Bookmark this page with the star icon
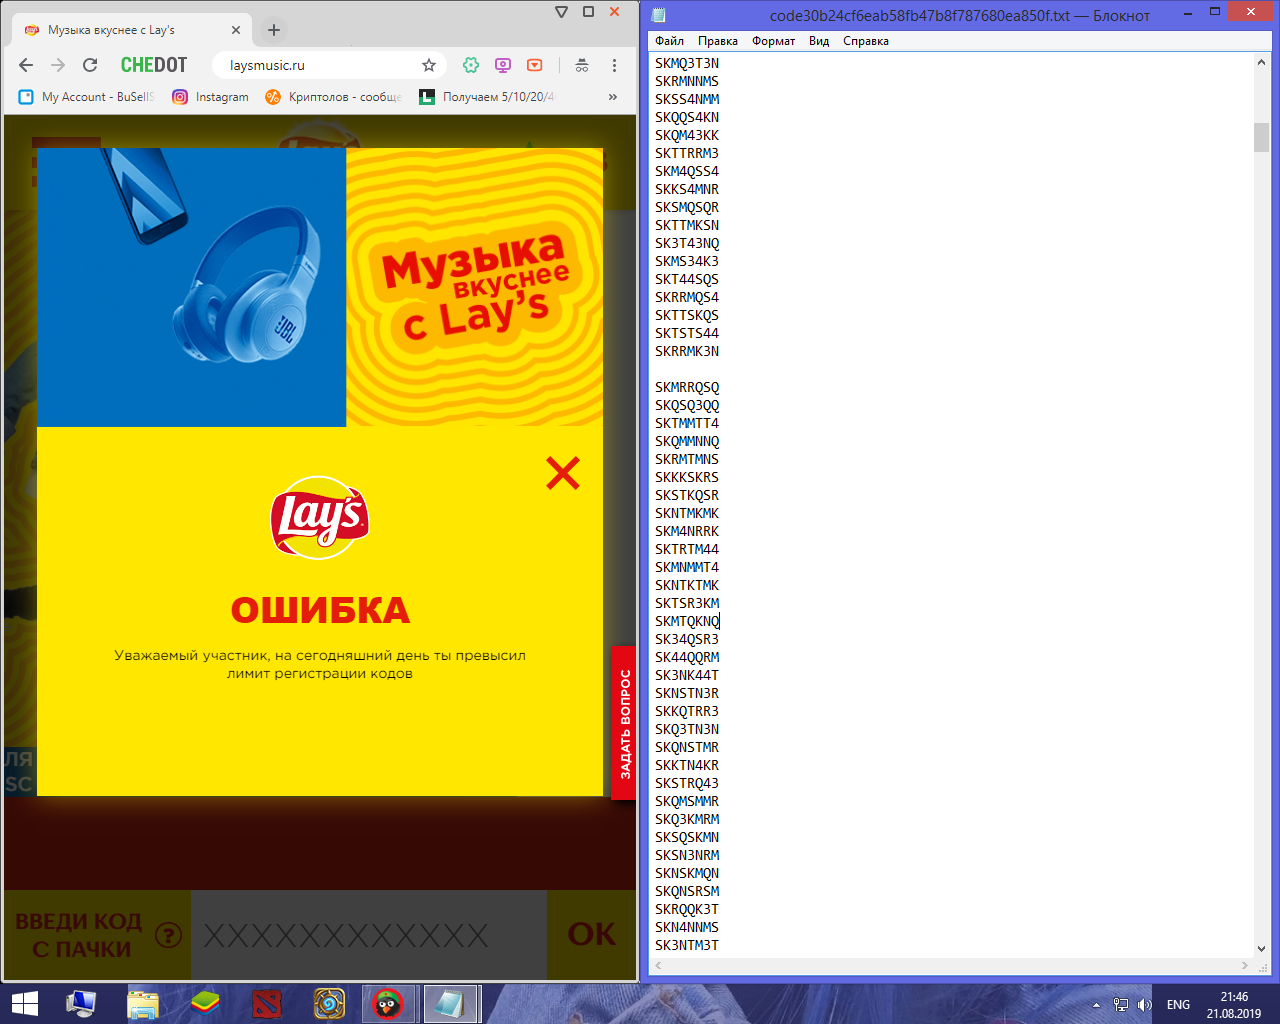This screenshot has height=1024, width=1280. tap(429, 65)
